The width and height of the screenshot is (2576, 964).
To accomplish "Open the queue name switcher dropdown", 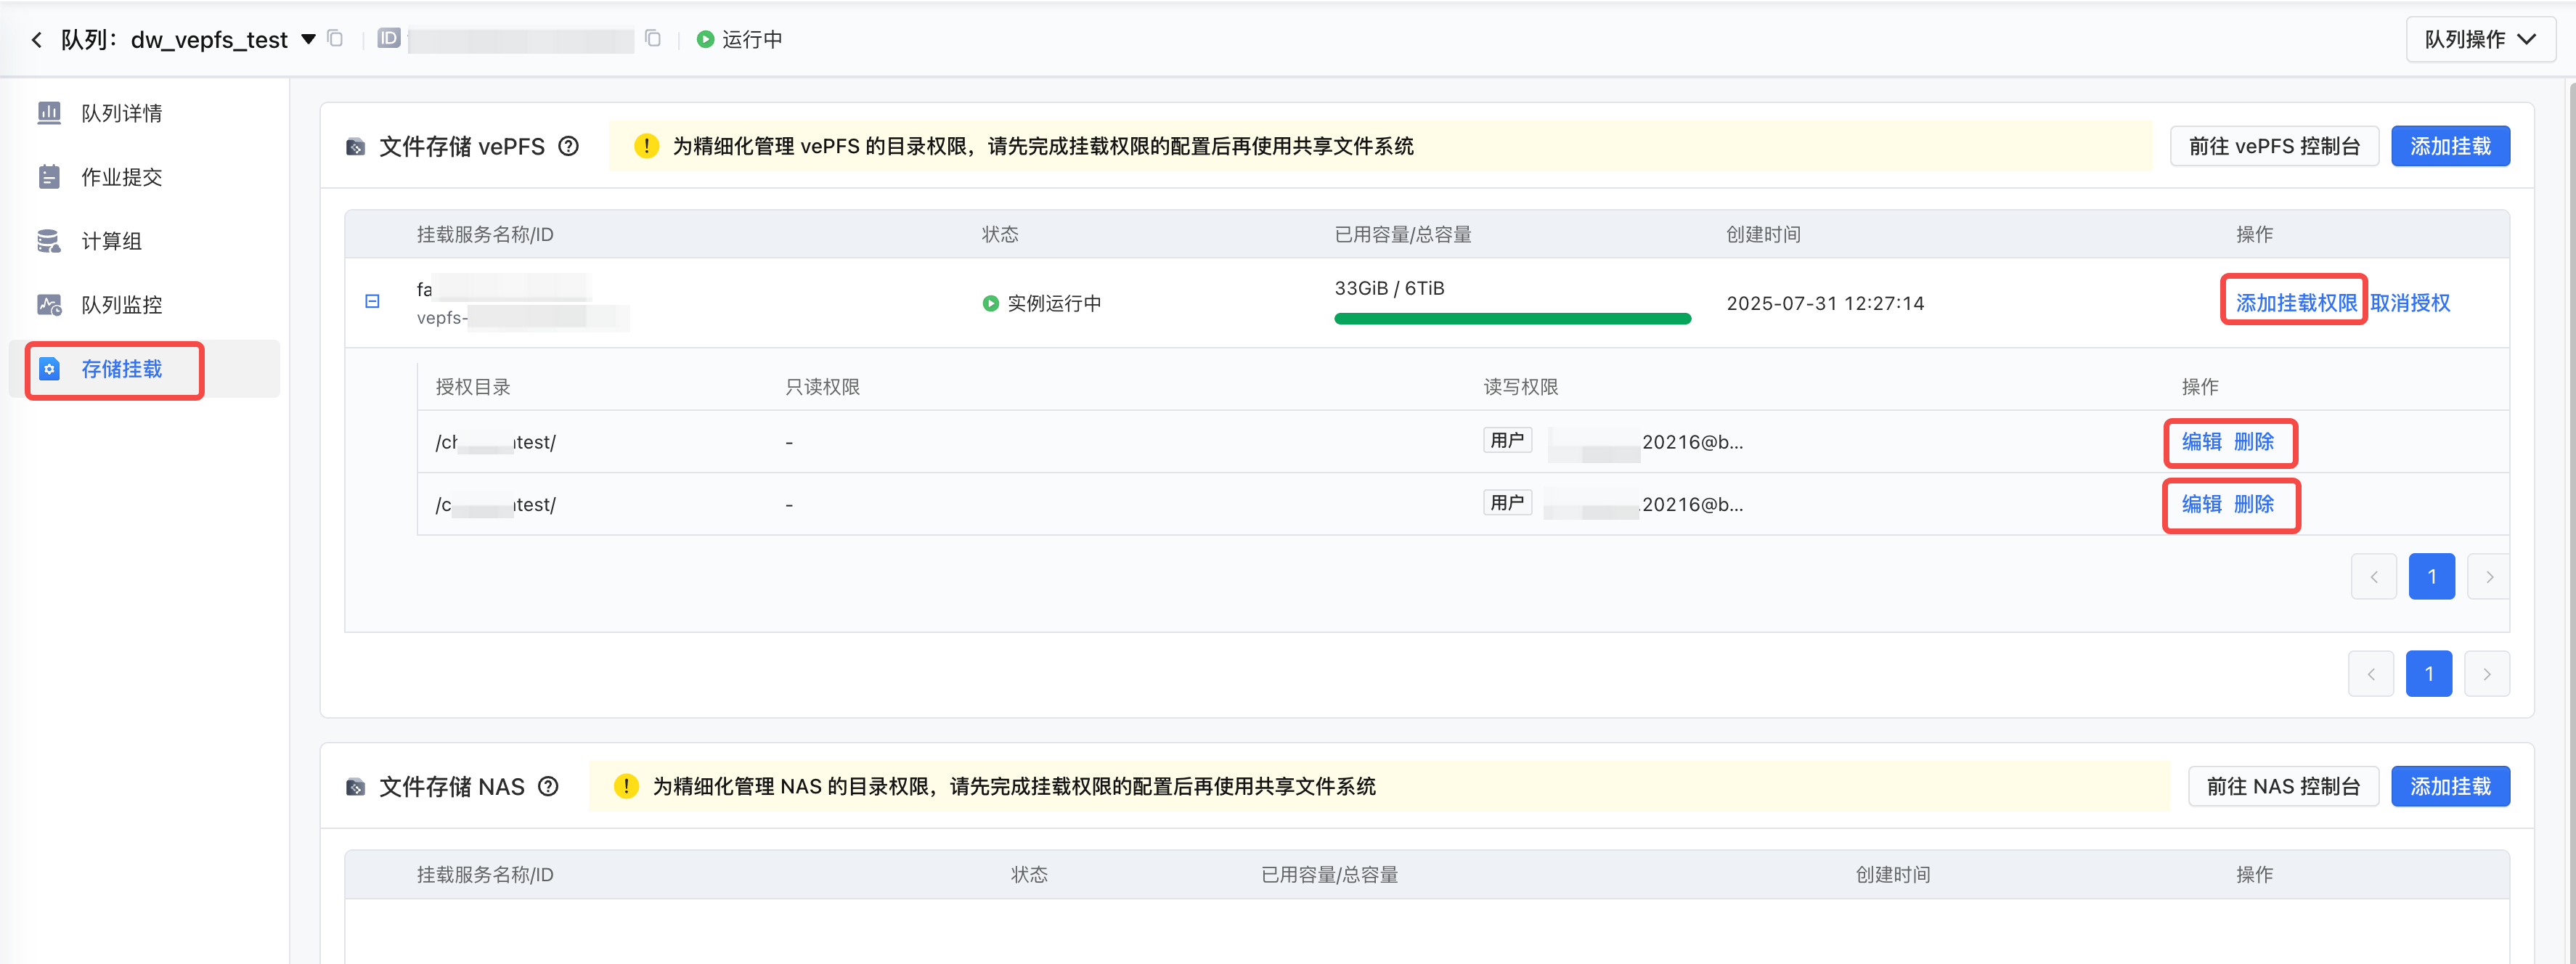I will pyautogui.click(x=309, y=39).
